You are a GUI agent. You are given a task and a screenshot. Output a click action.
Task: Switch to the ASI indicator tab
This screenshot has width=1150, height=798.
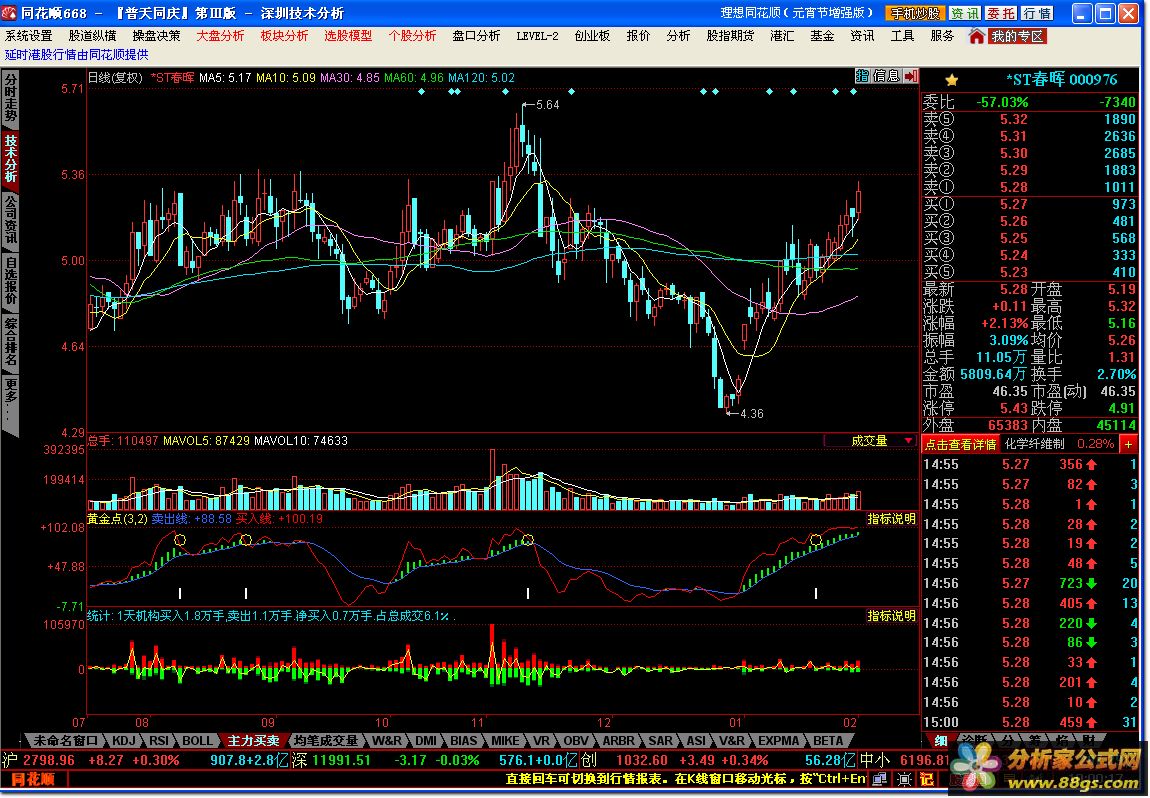click(x=696, y=741)
